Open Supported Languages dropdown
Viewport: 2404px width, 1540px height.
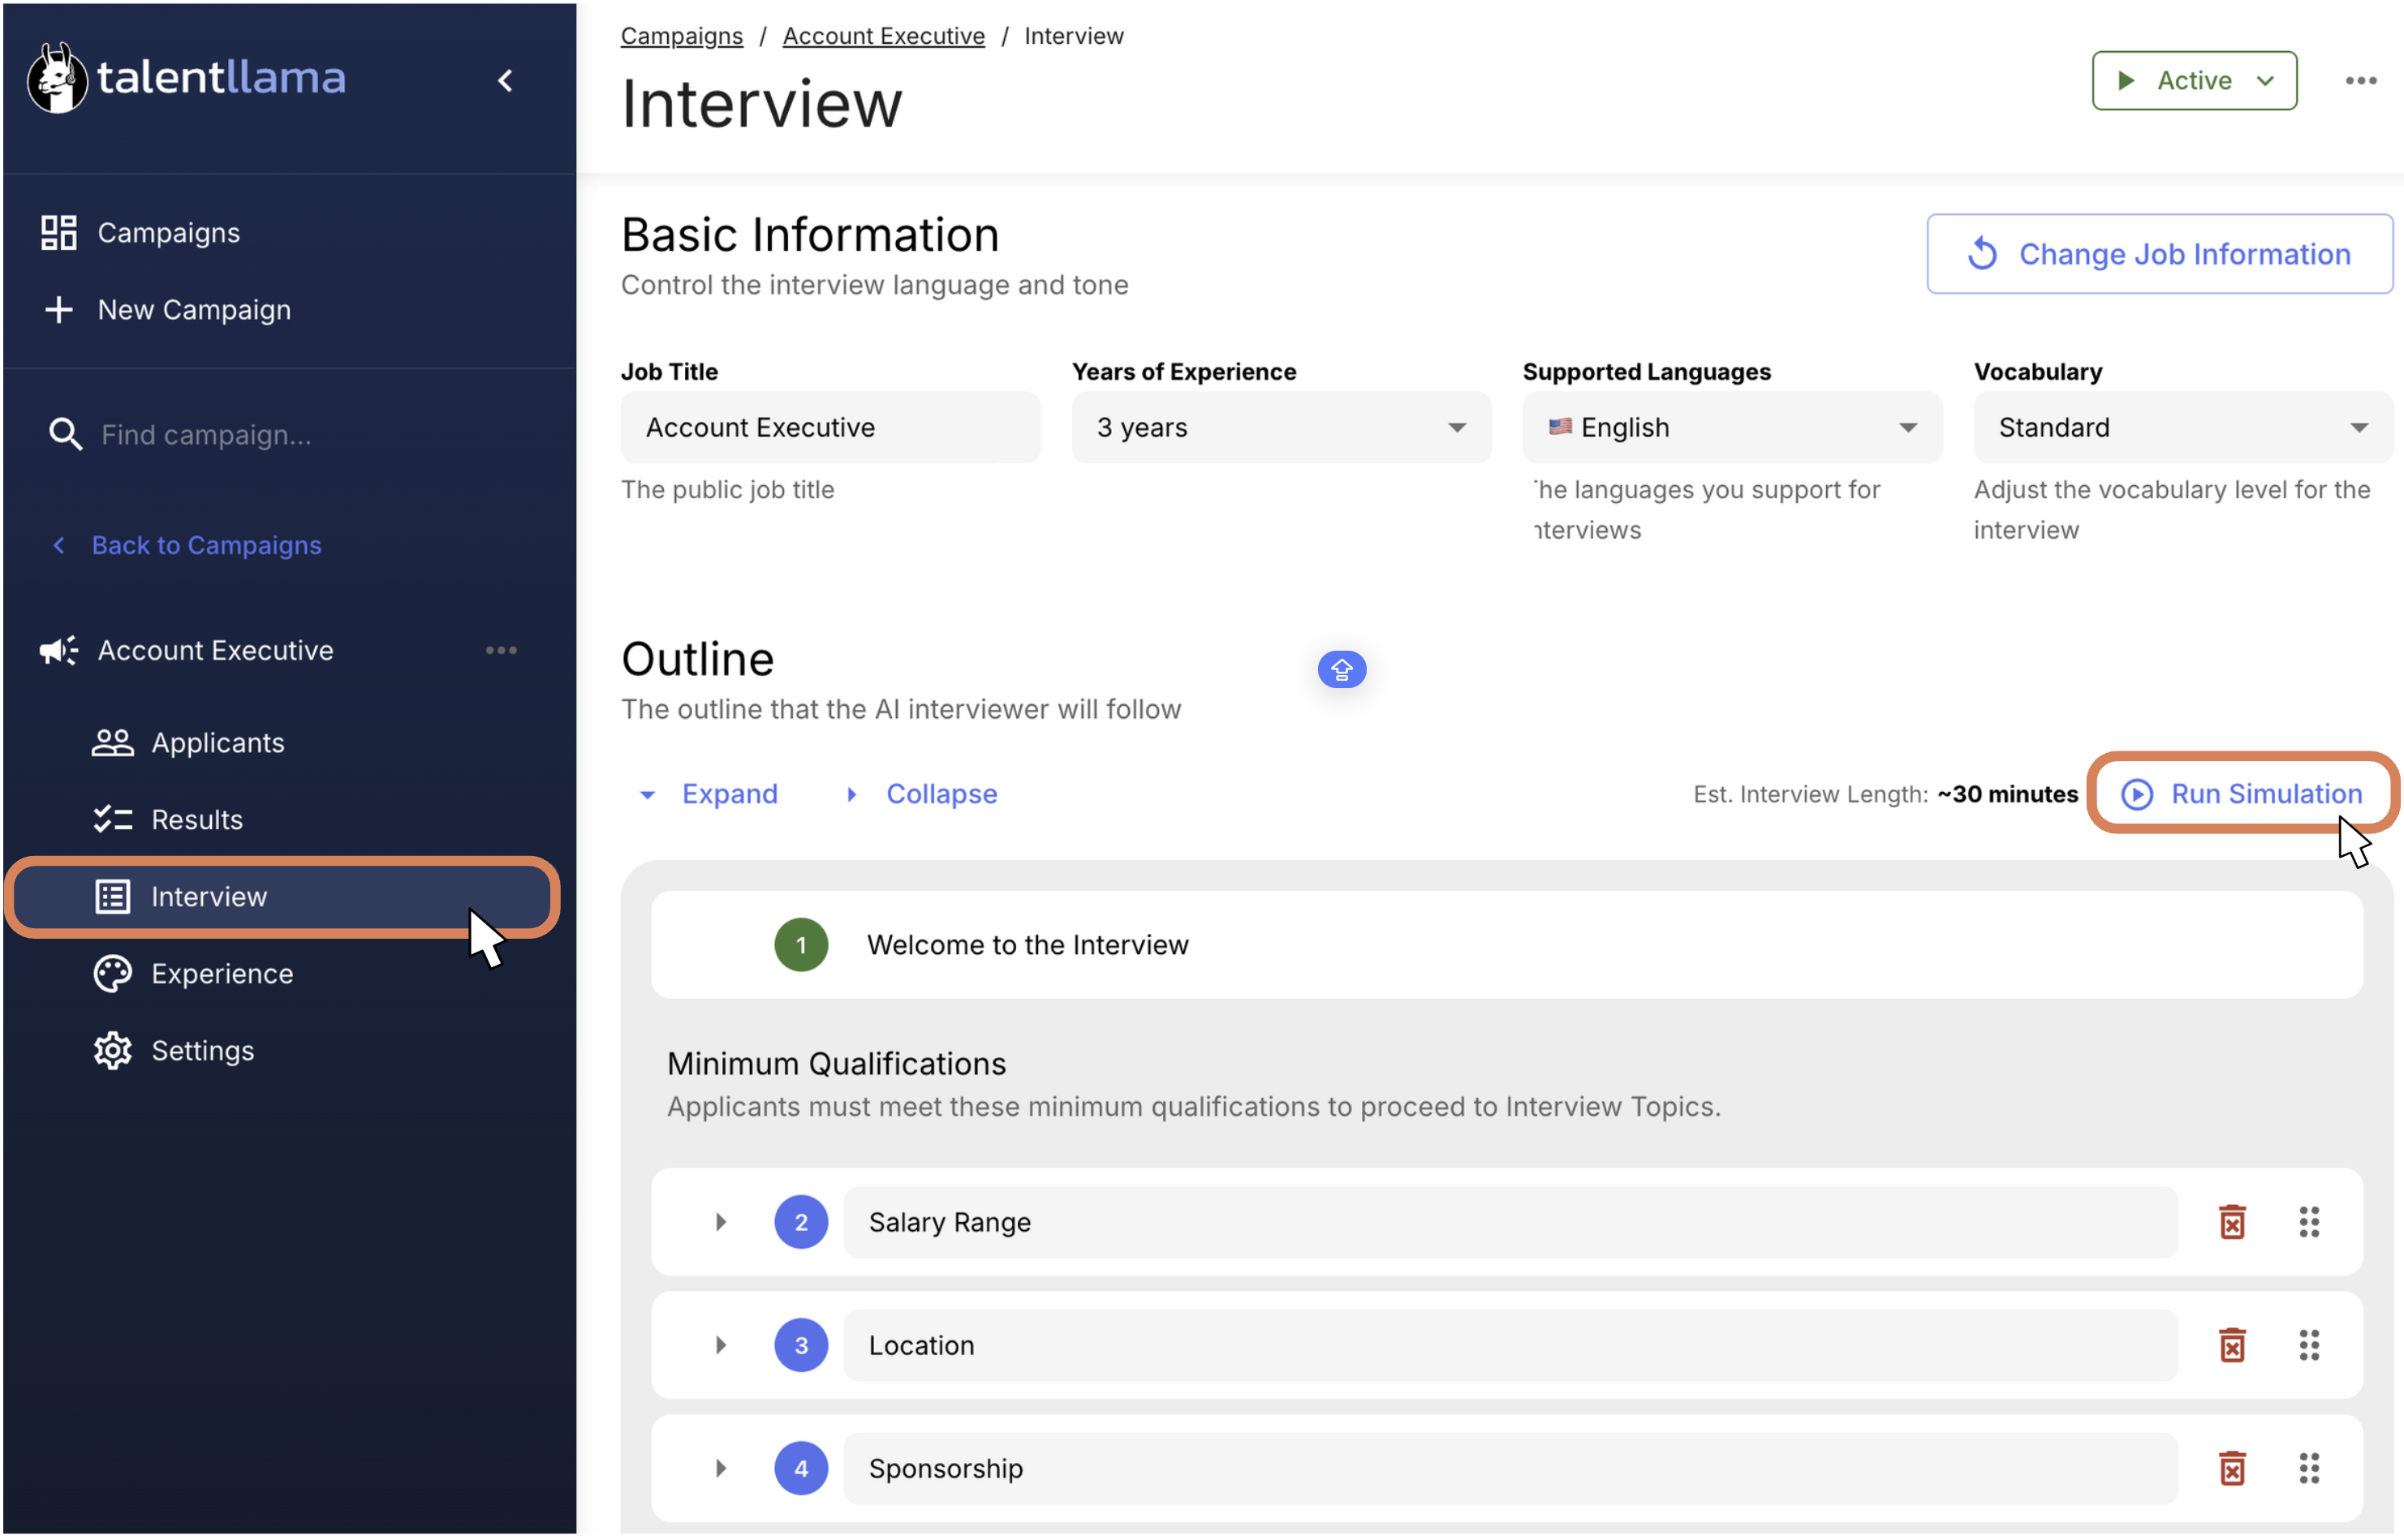[x=1731, y=427]
